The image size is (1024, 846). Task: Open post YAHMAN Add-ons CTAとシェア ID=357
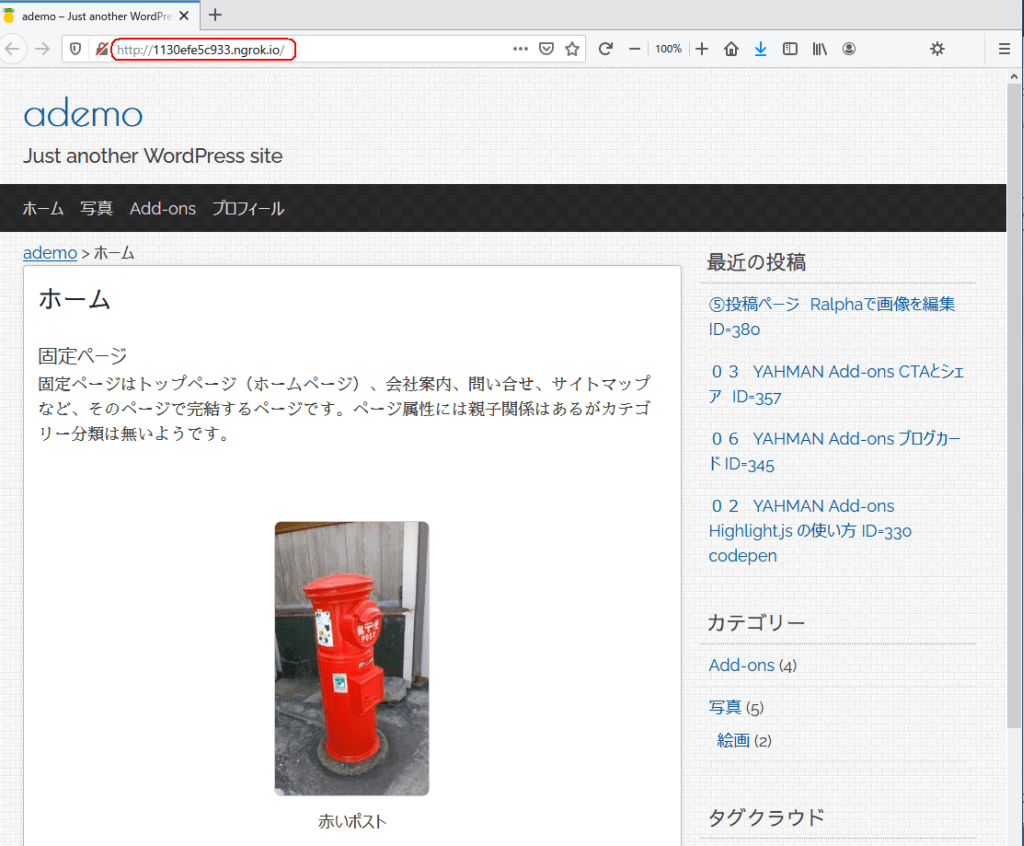tap(837, 384)
